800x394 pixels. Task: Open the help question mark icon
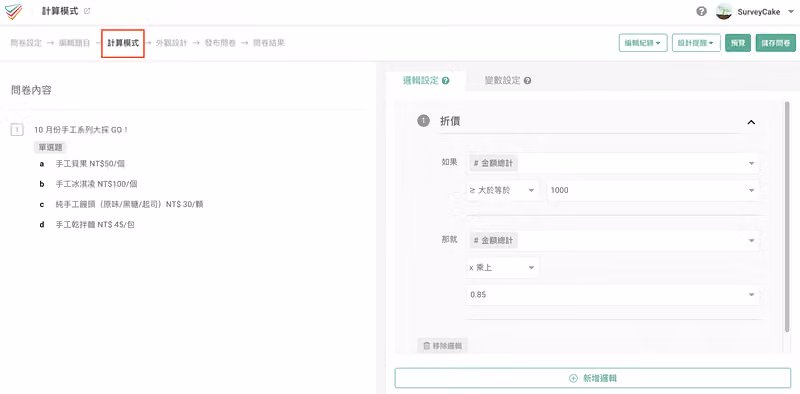702,12
